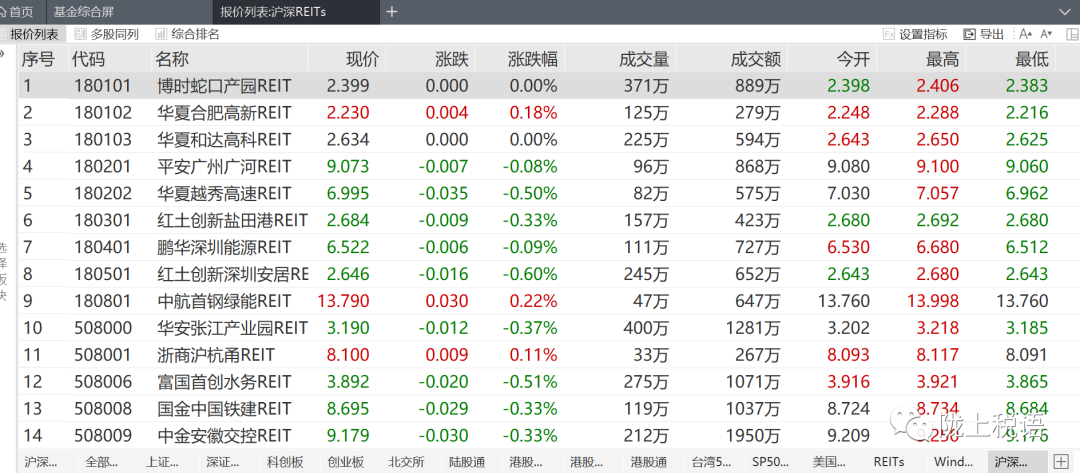
Task: Open bottom tab 沪深... at far left
Action: coord(41,461)
